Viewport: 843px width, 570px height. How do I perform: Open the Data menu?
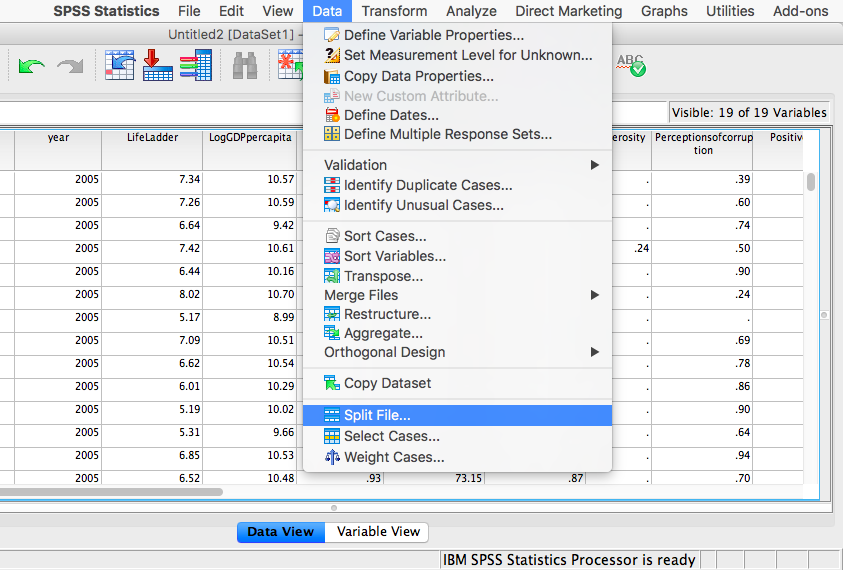click(327, 11)
